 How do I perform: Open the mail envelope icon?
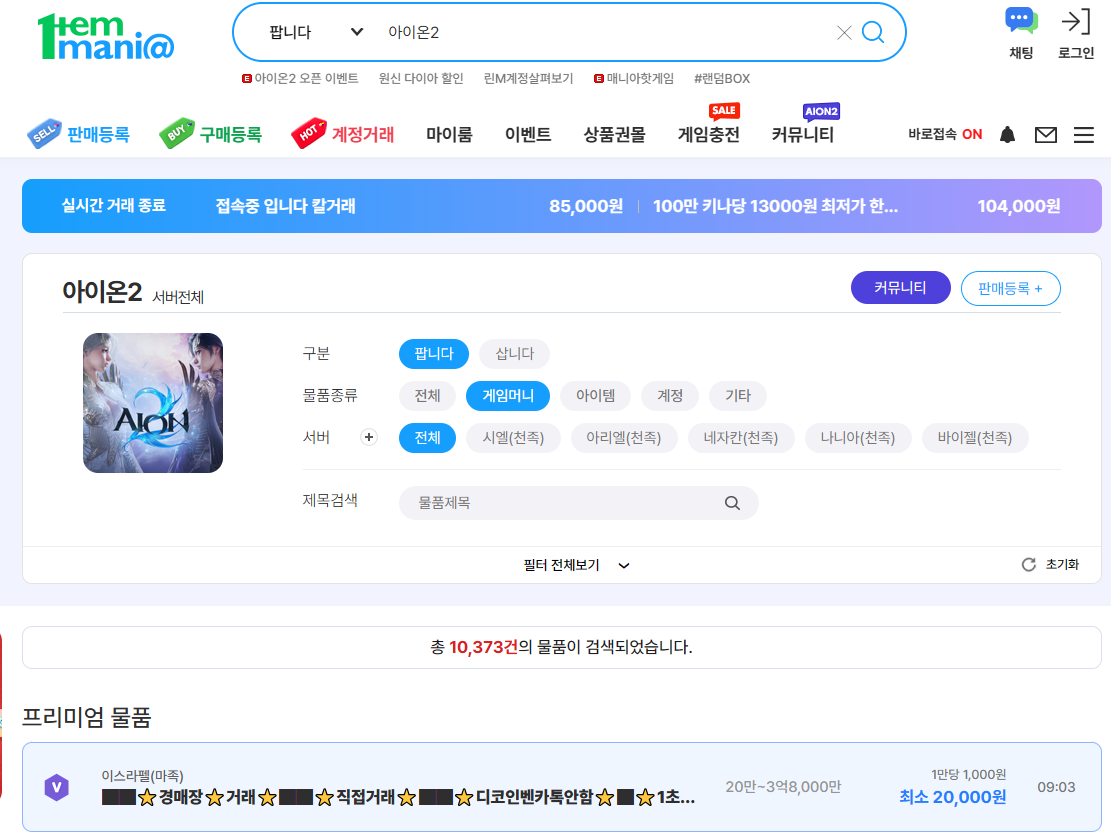pyautogui.click(x=1045, y=135)
